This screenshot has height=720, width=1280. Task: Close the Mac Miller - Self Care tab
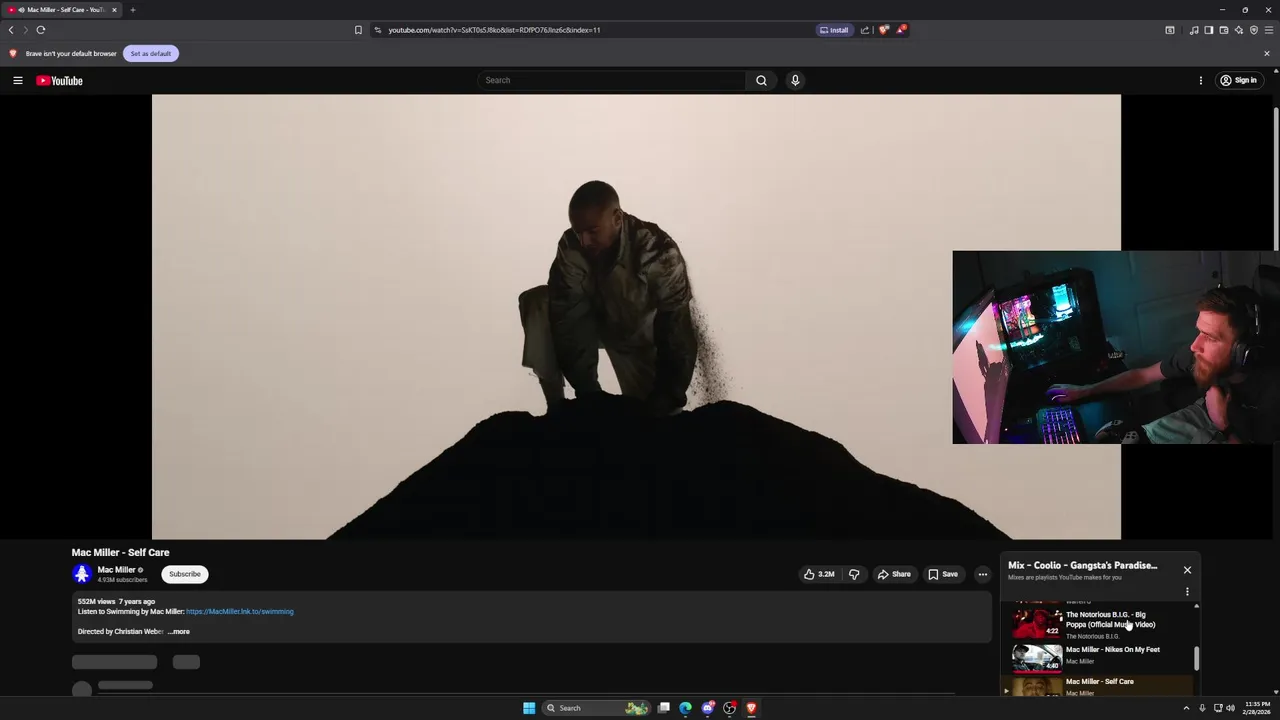(x=114, y=10)
